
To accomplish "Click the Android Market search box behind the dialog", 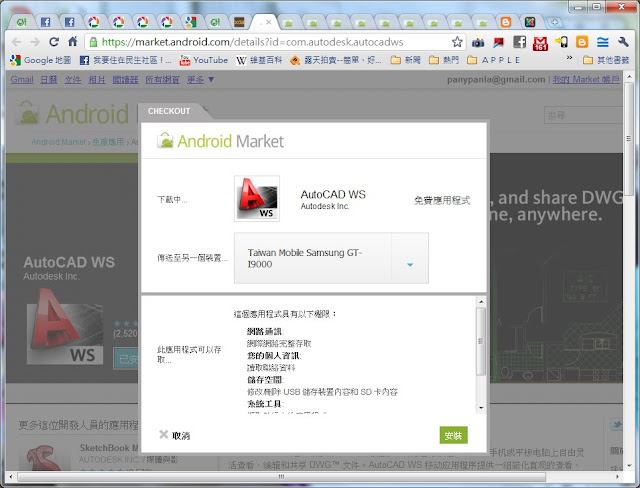I will point(583,115).
